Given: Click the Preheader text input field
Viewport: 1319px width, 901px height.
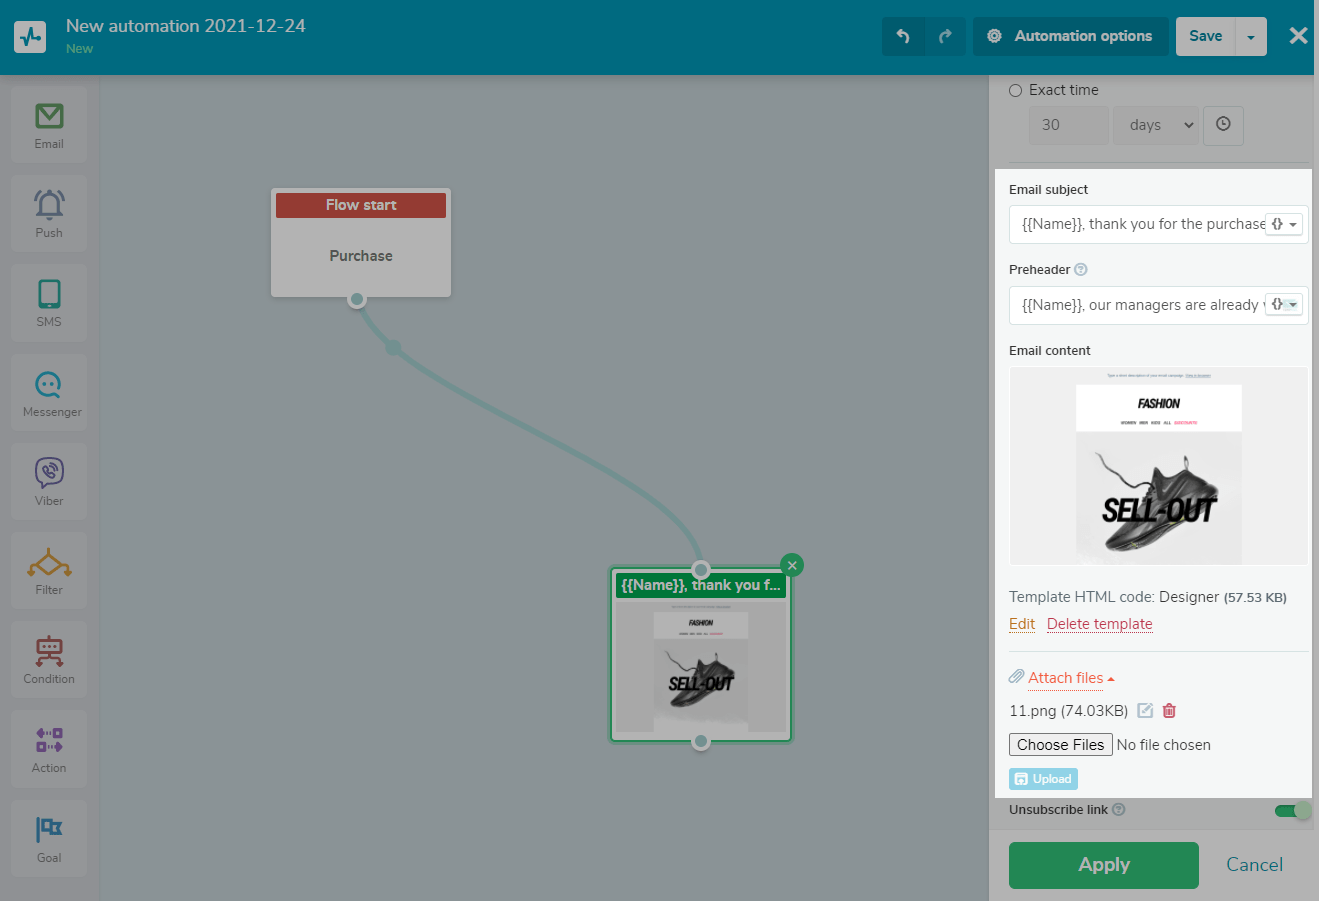Looking at the screenshot, I should tap(1138, 305).
